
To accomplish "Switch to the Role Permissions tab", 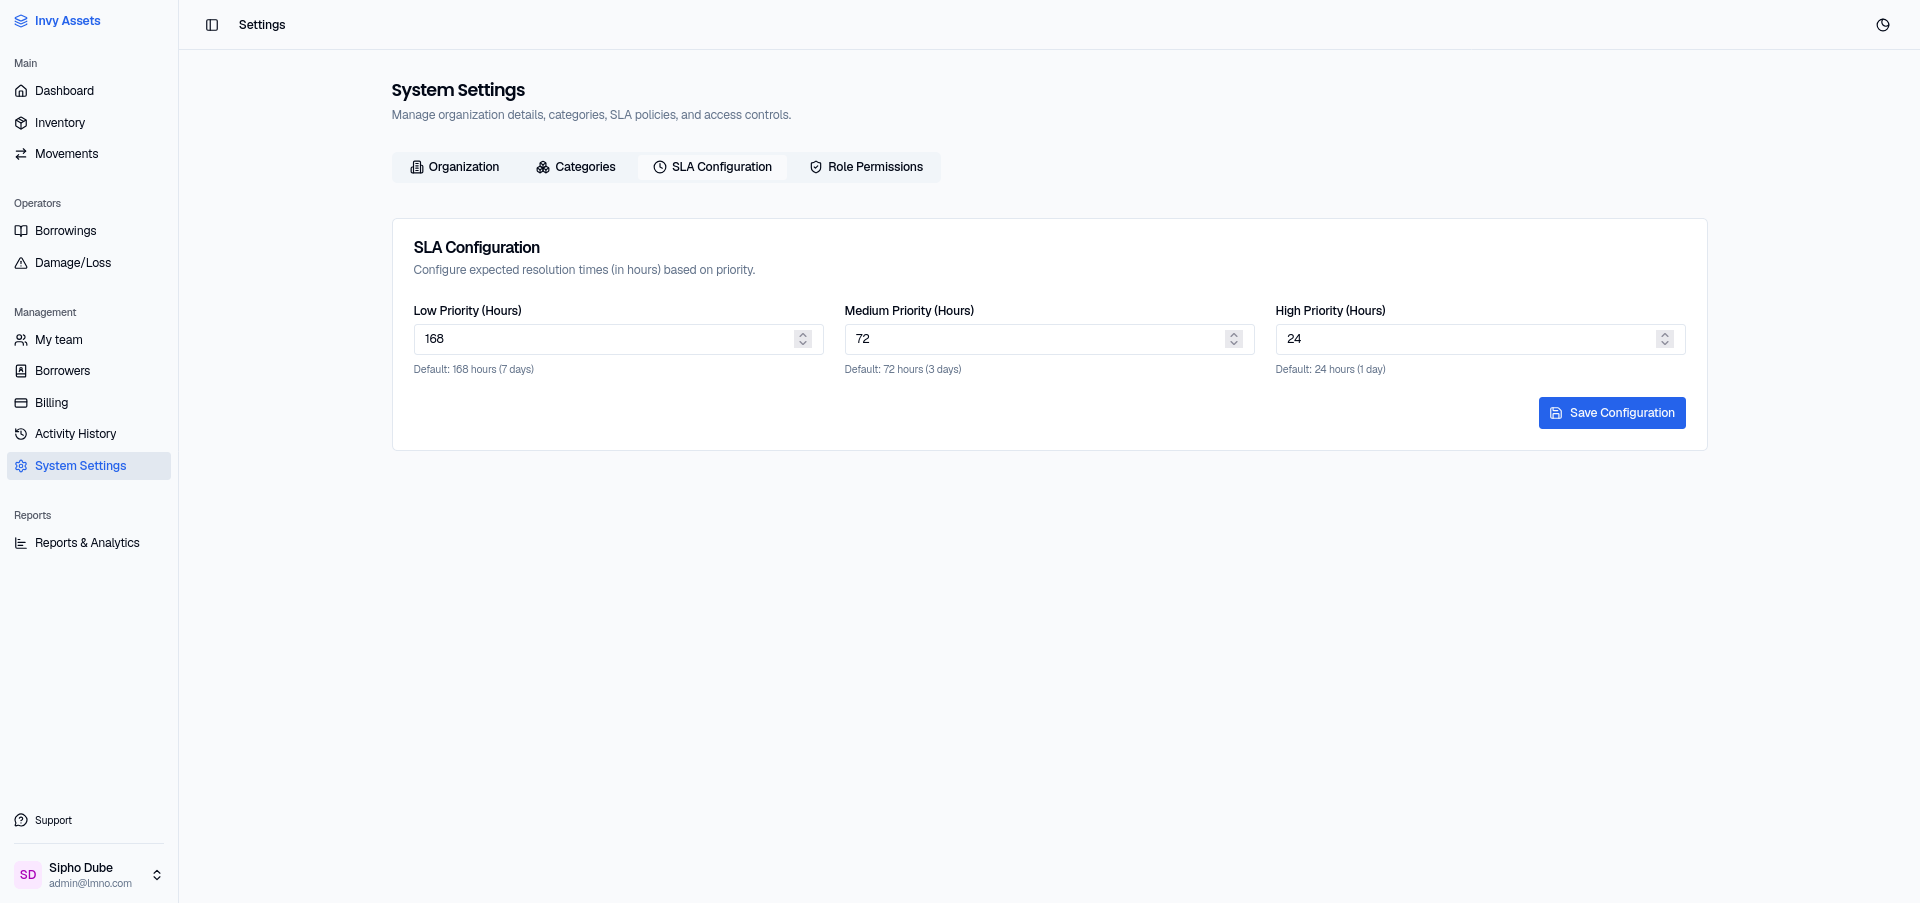I will tap(866, 167).
